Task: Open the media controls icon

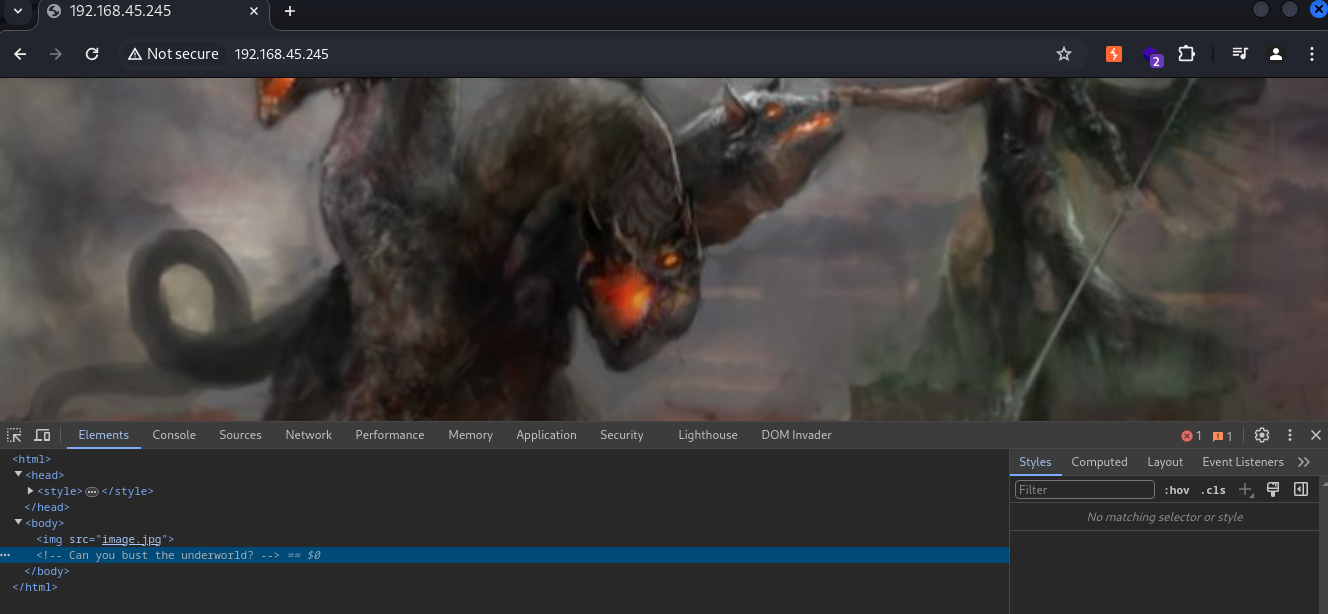Action: point(1240,54)
